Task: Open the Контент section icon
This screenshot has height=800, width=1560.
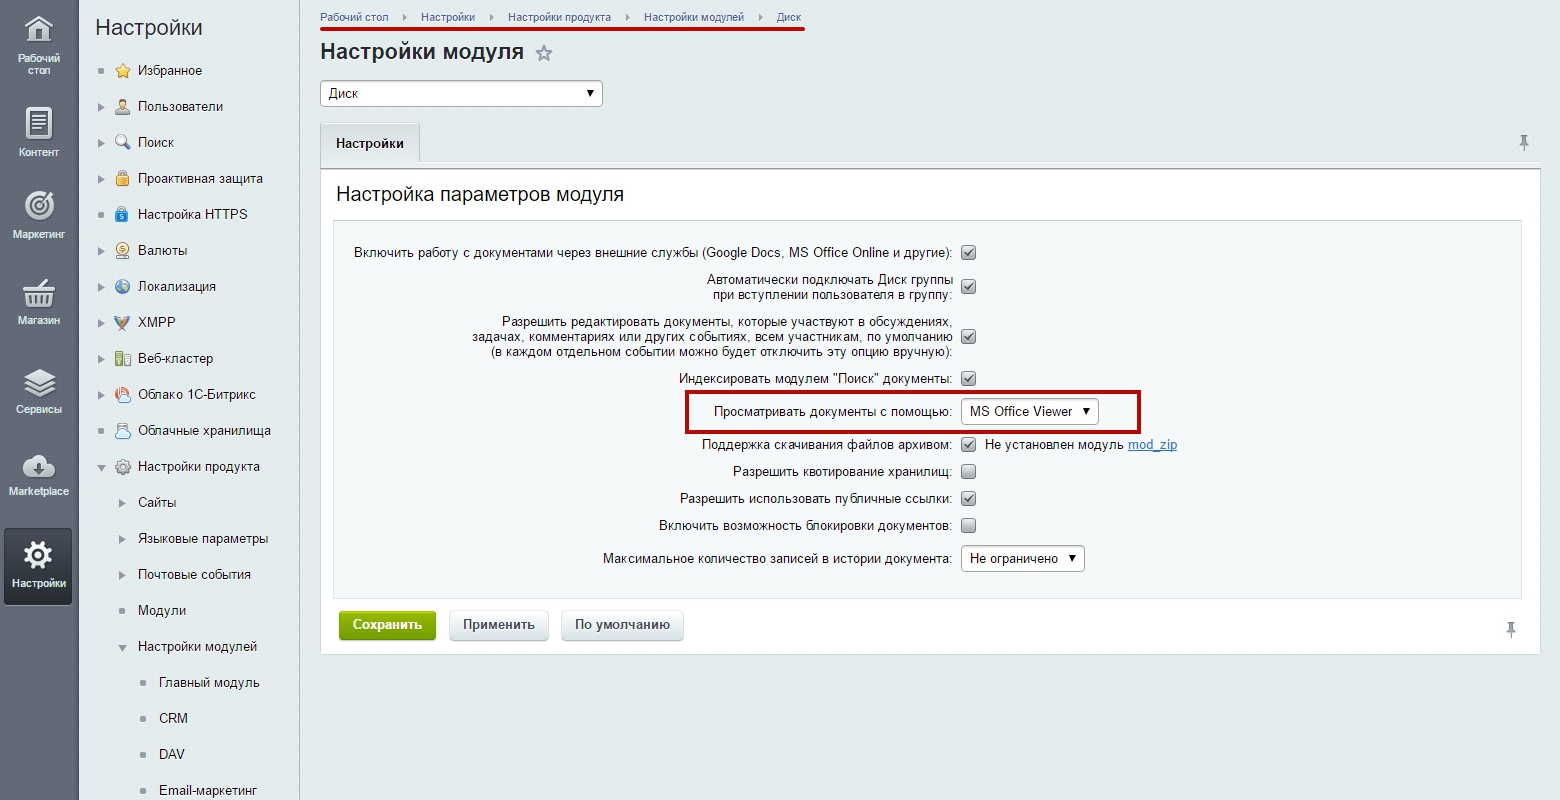Action: [38, 132]
